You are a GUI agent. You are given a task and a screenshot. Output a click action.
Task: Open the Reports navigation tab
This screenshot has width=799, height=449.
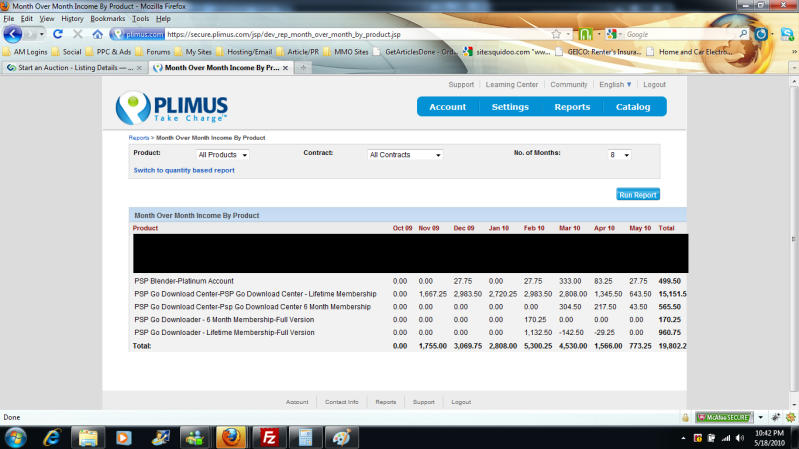tap(572, 107)
